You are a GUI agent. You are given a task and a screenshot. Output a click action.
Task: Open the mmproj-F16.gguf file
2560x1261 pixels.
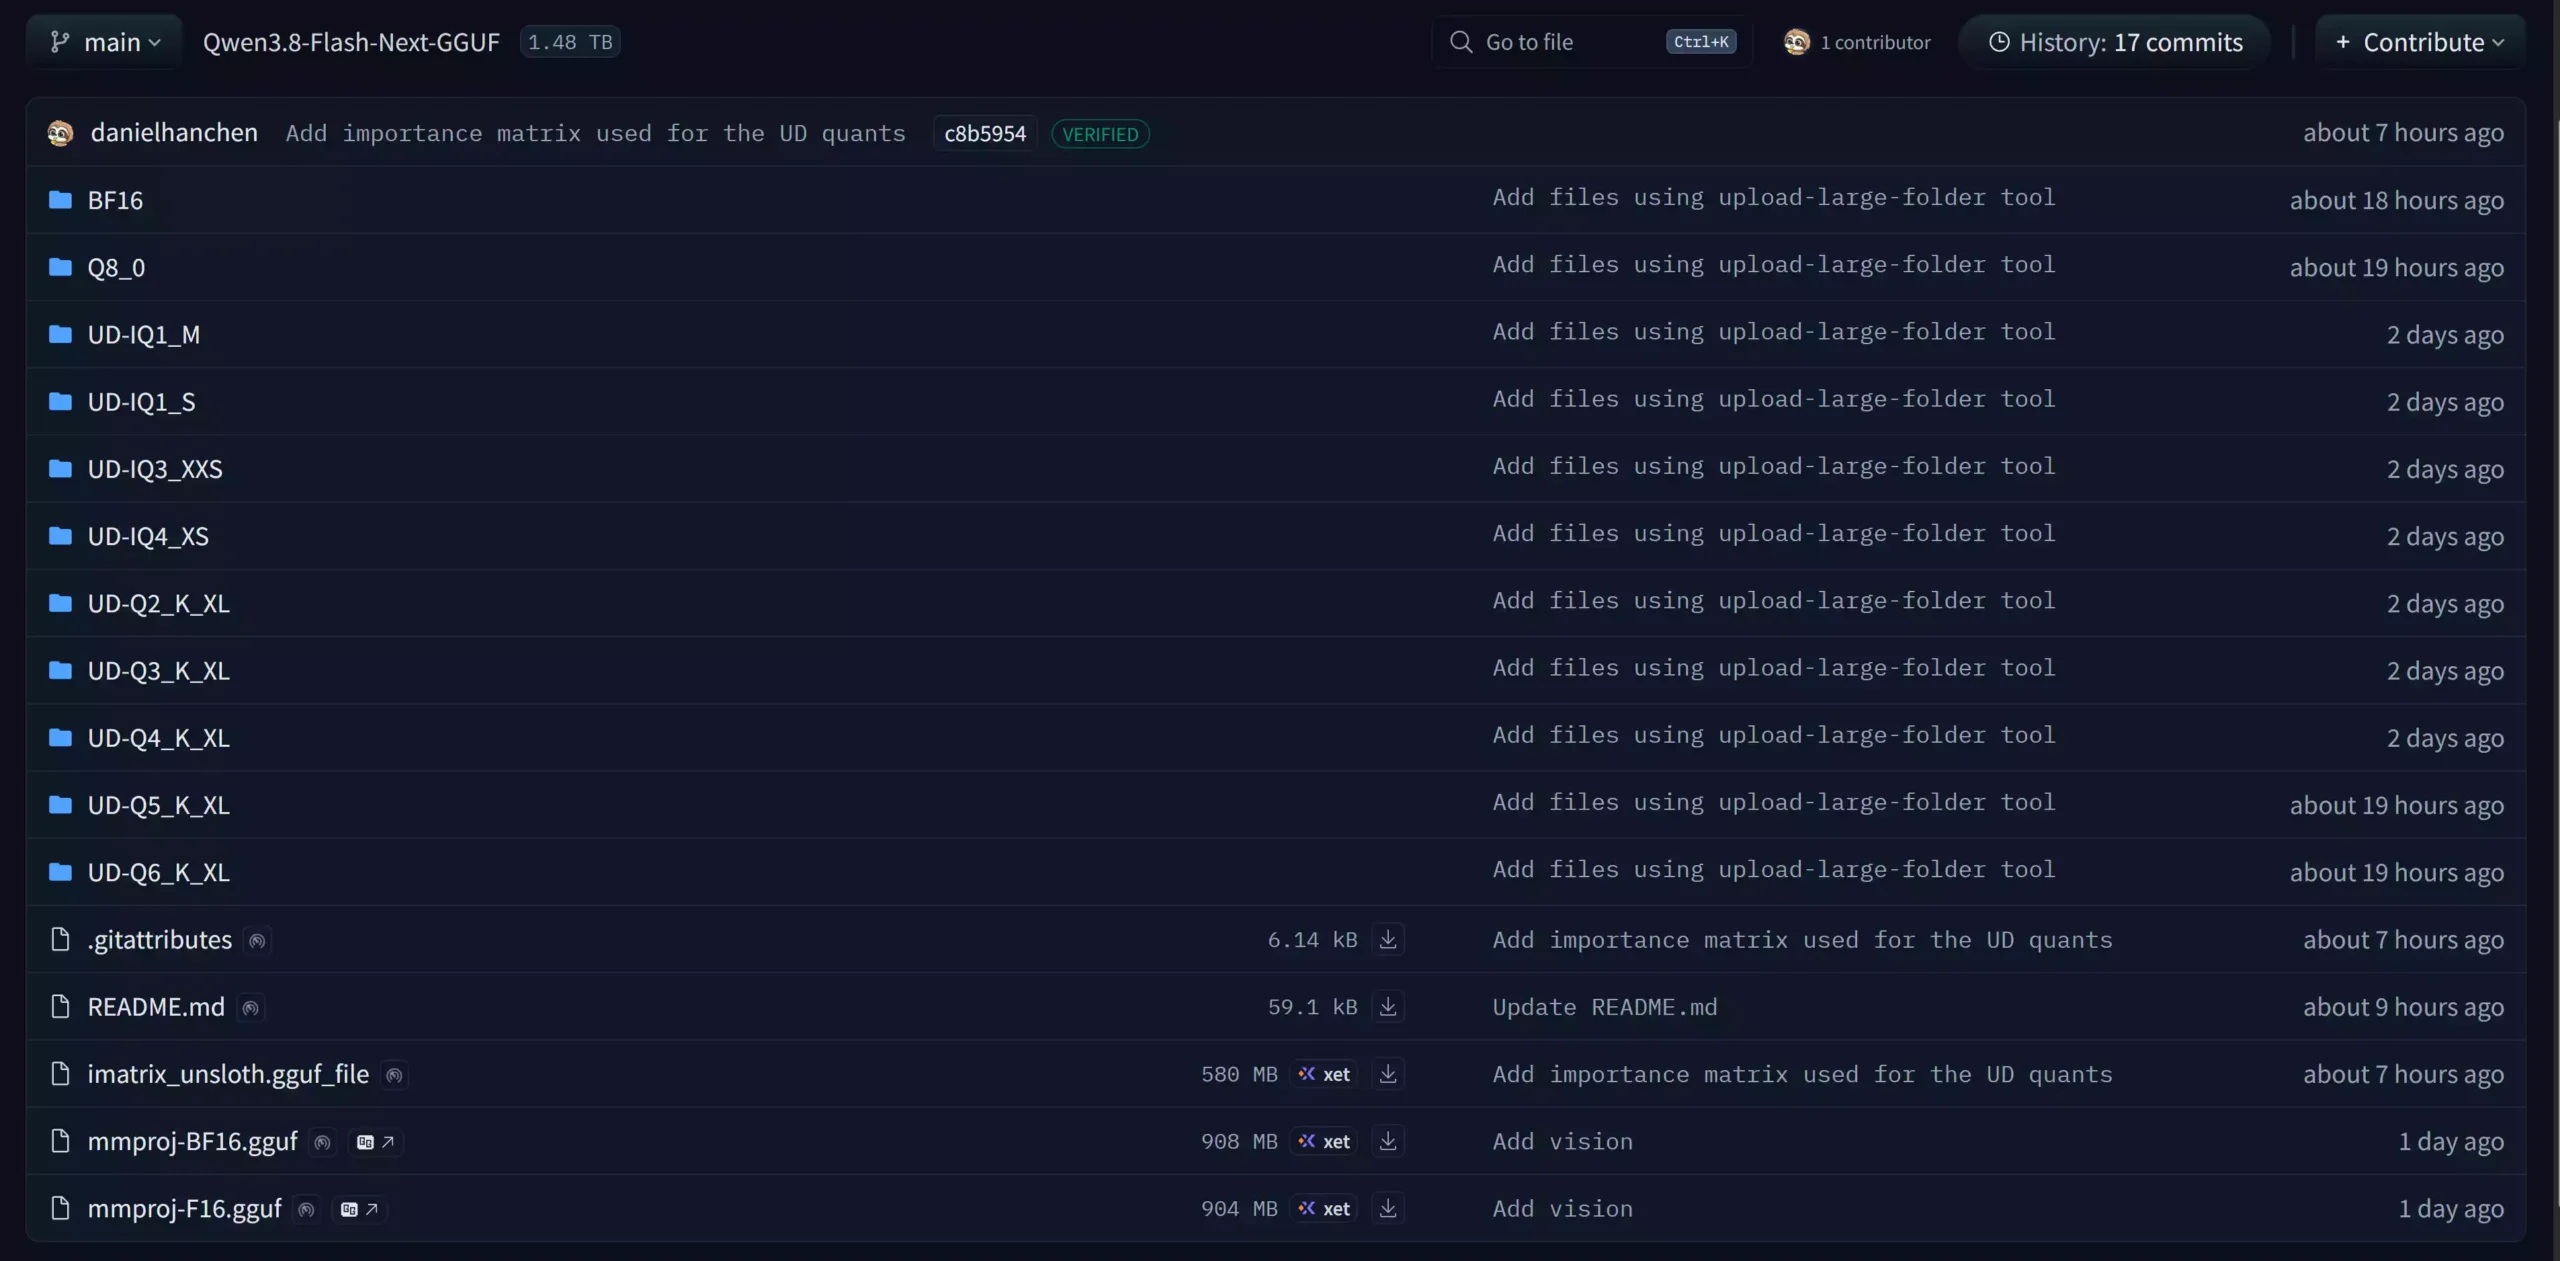185,1208
